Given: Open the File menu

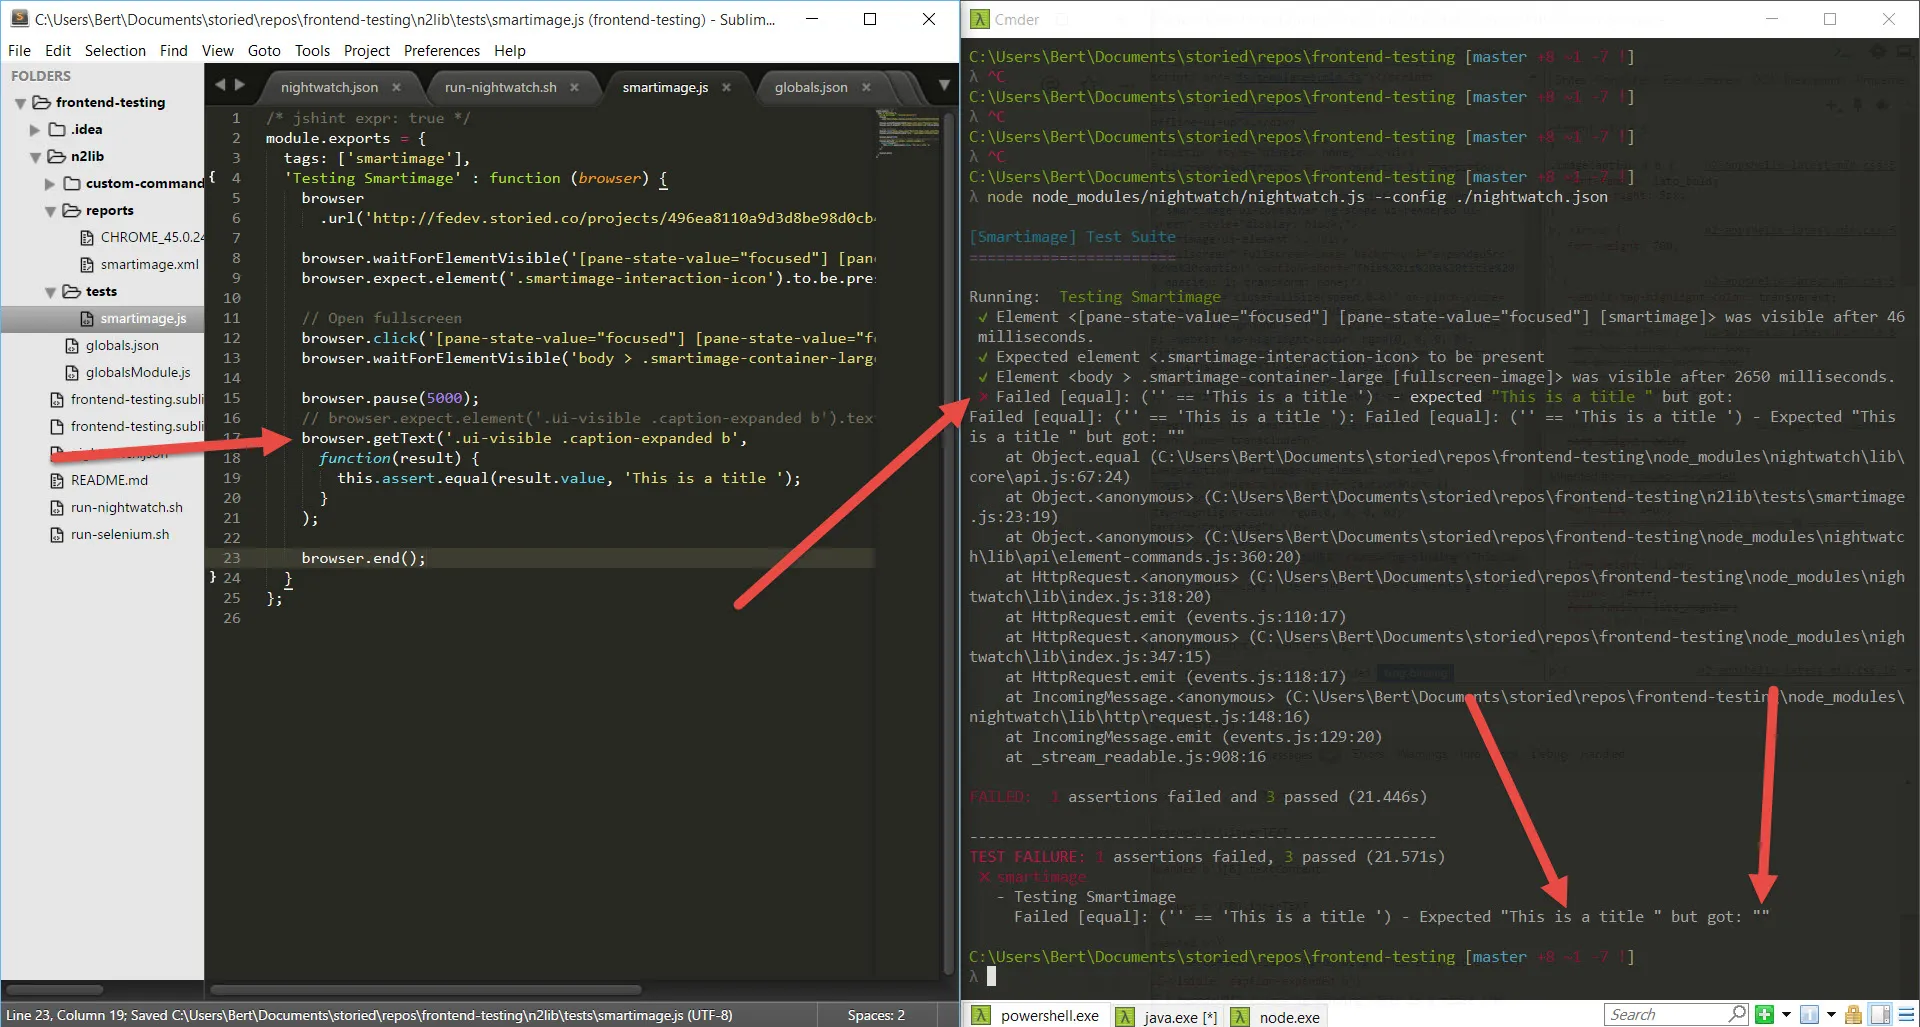Looking at the screenshot, I should [x=19, y=50].
